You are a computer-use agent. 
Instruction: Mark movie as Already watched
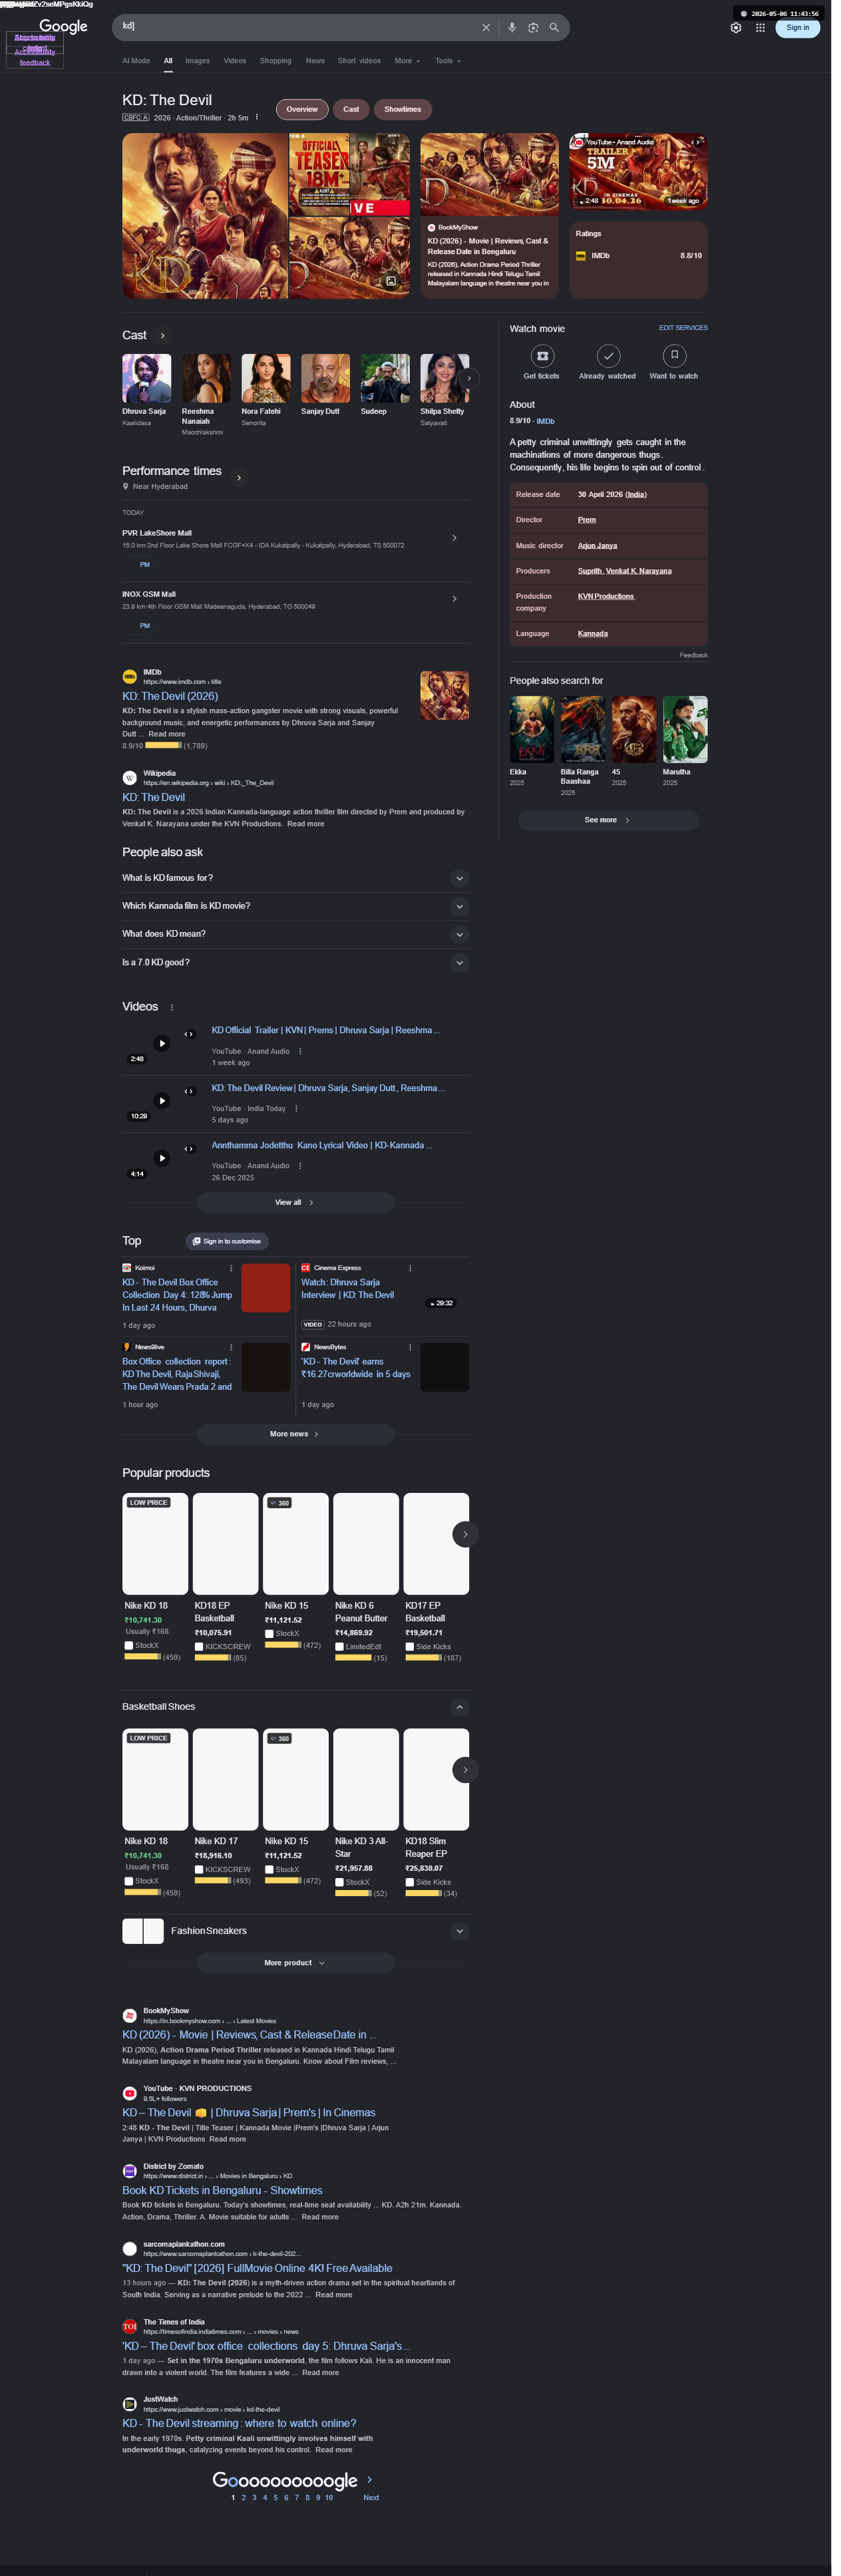tap(608, 356)
